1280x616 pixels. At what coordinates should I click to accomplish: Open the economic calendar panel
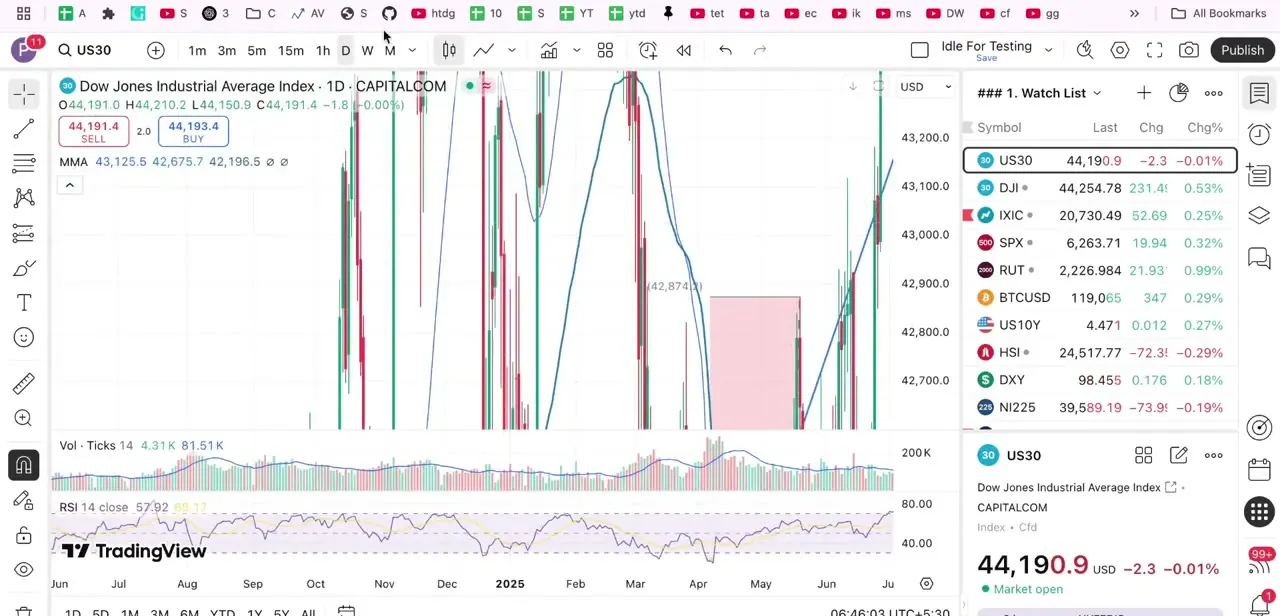click(1259, 470)
